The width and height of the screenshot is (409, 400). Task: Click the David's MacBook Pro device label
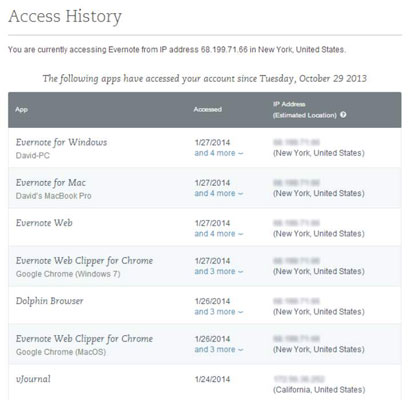click(x=53, y=196)
